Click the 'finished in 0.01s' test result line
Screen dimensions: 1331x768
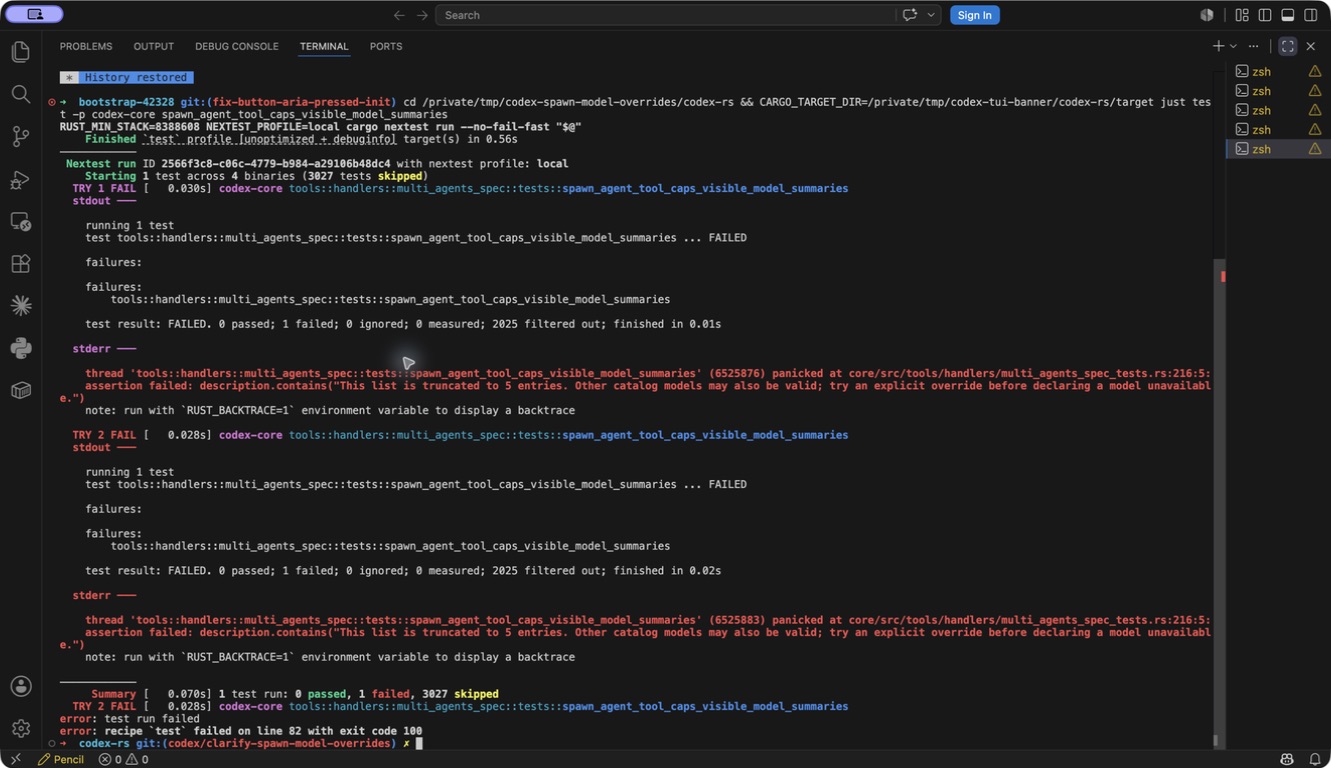pos(403,324)
